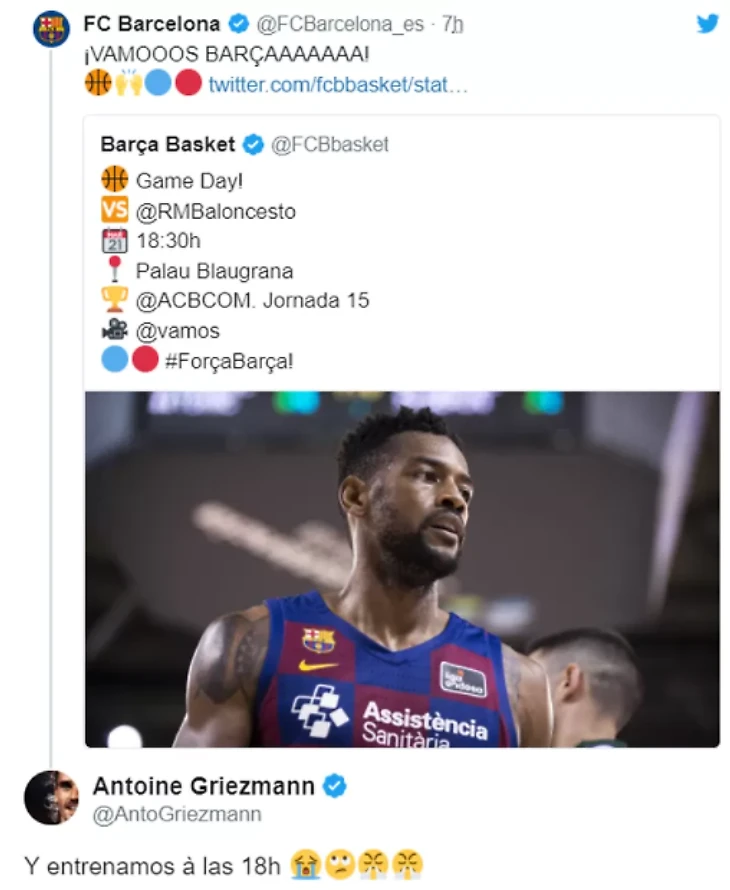Click the @vamos mention
The image size is (730, 890).
[177, 330]
